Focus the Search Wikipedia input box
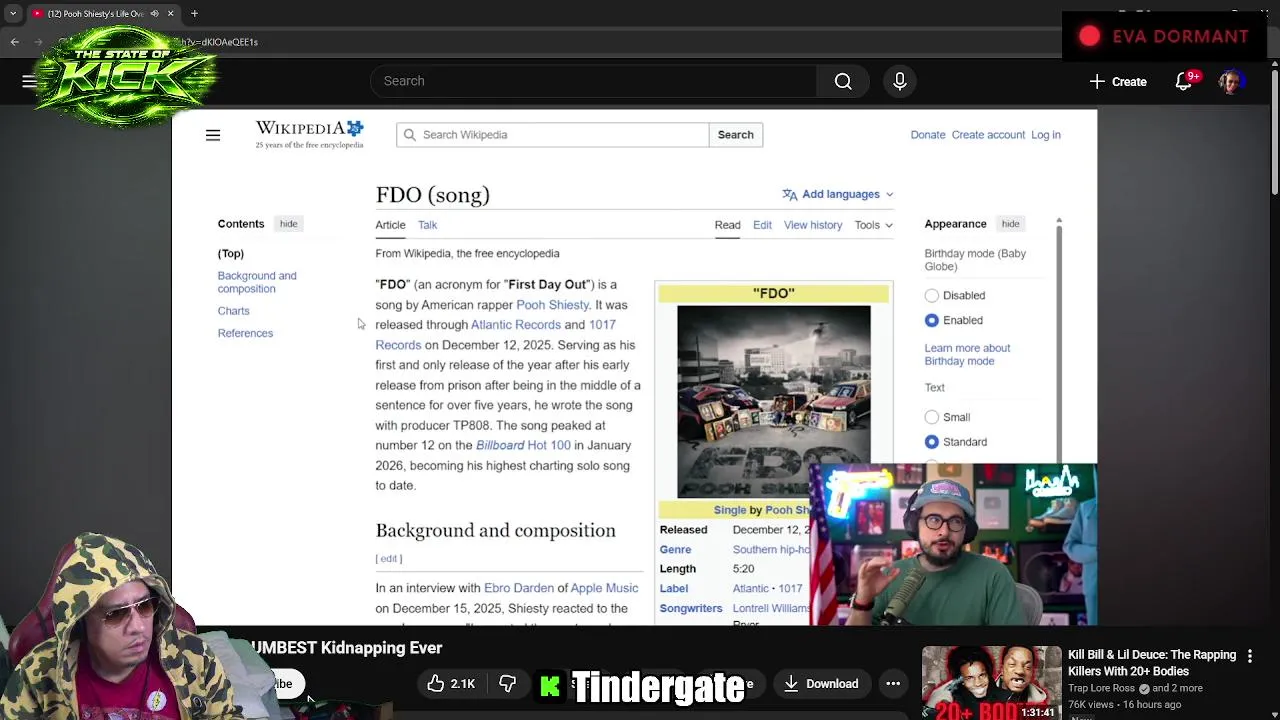Screen dimensions: 1280x720 tap(552, 135)
